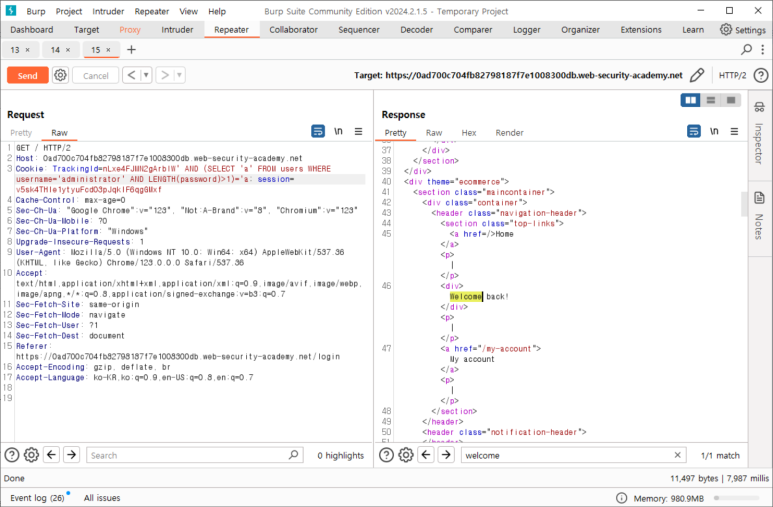773x507 pixels.
Task: Go to the Decoder tool tab
Action: click(x=416, y=30)
